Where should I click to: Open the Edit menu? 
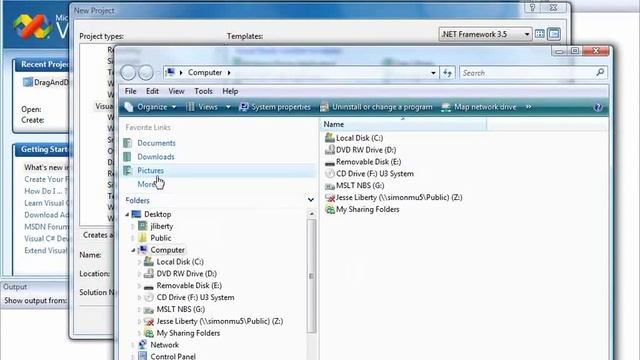152,91
